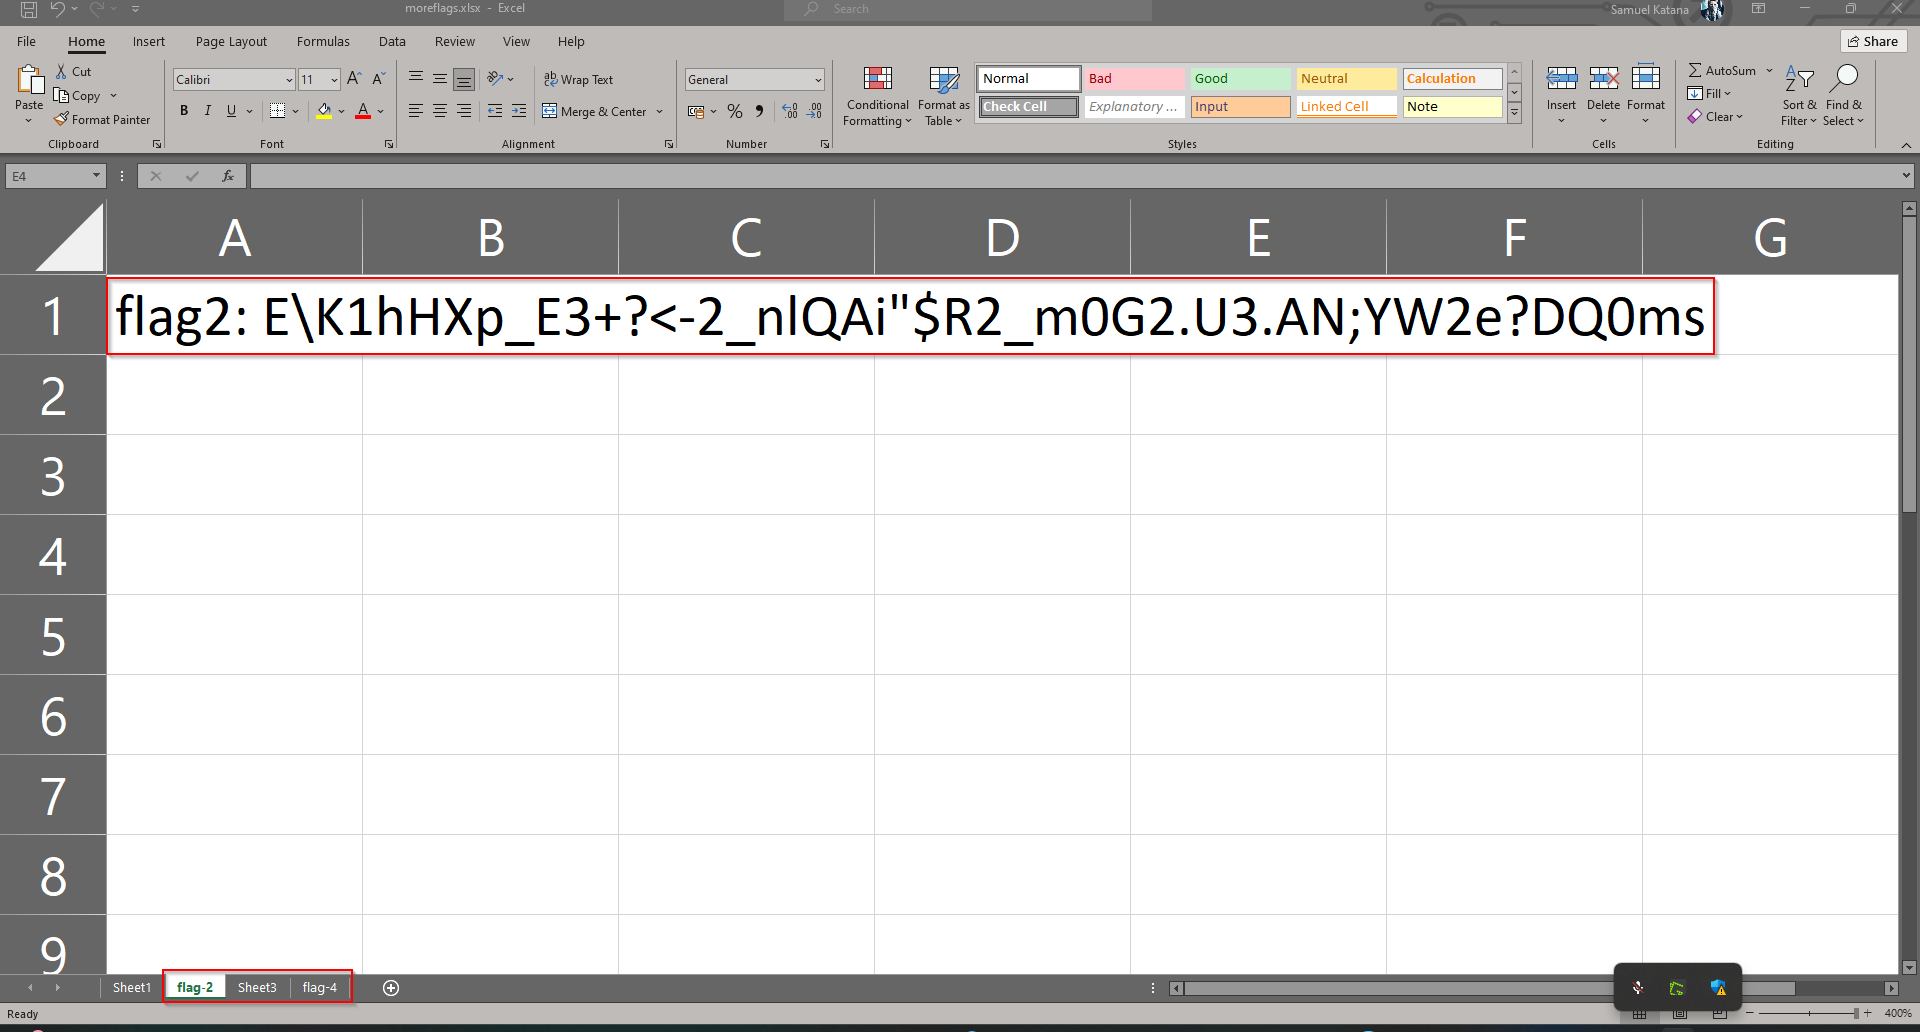Screen dimensions: 1920x1032
Task: Enable the Comma Style format
Action: click(x=759, y=111)
